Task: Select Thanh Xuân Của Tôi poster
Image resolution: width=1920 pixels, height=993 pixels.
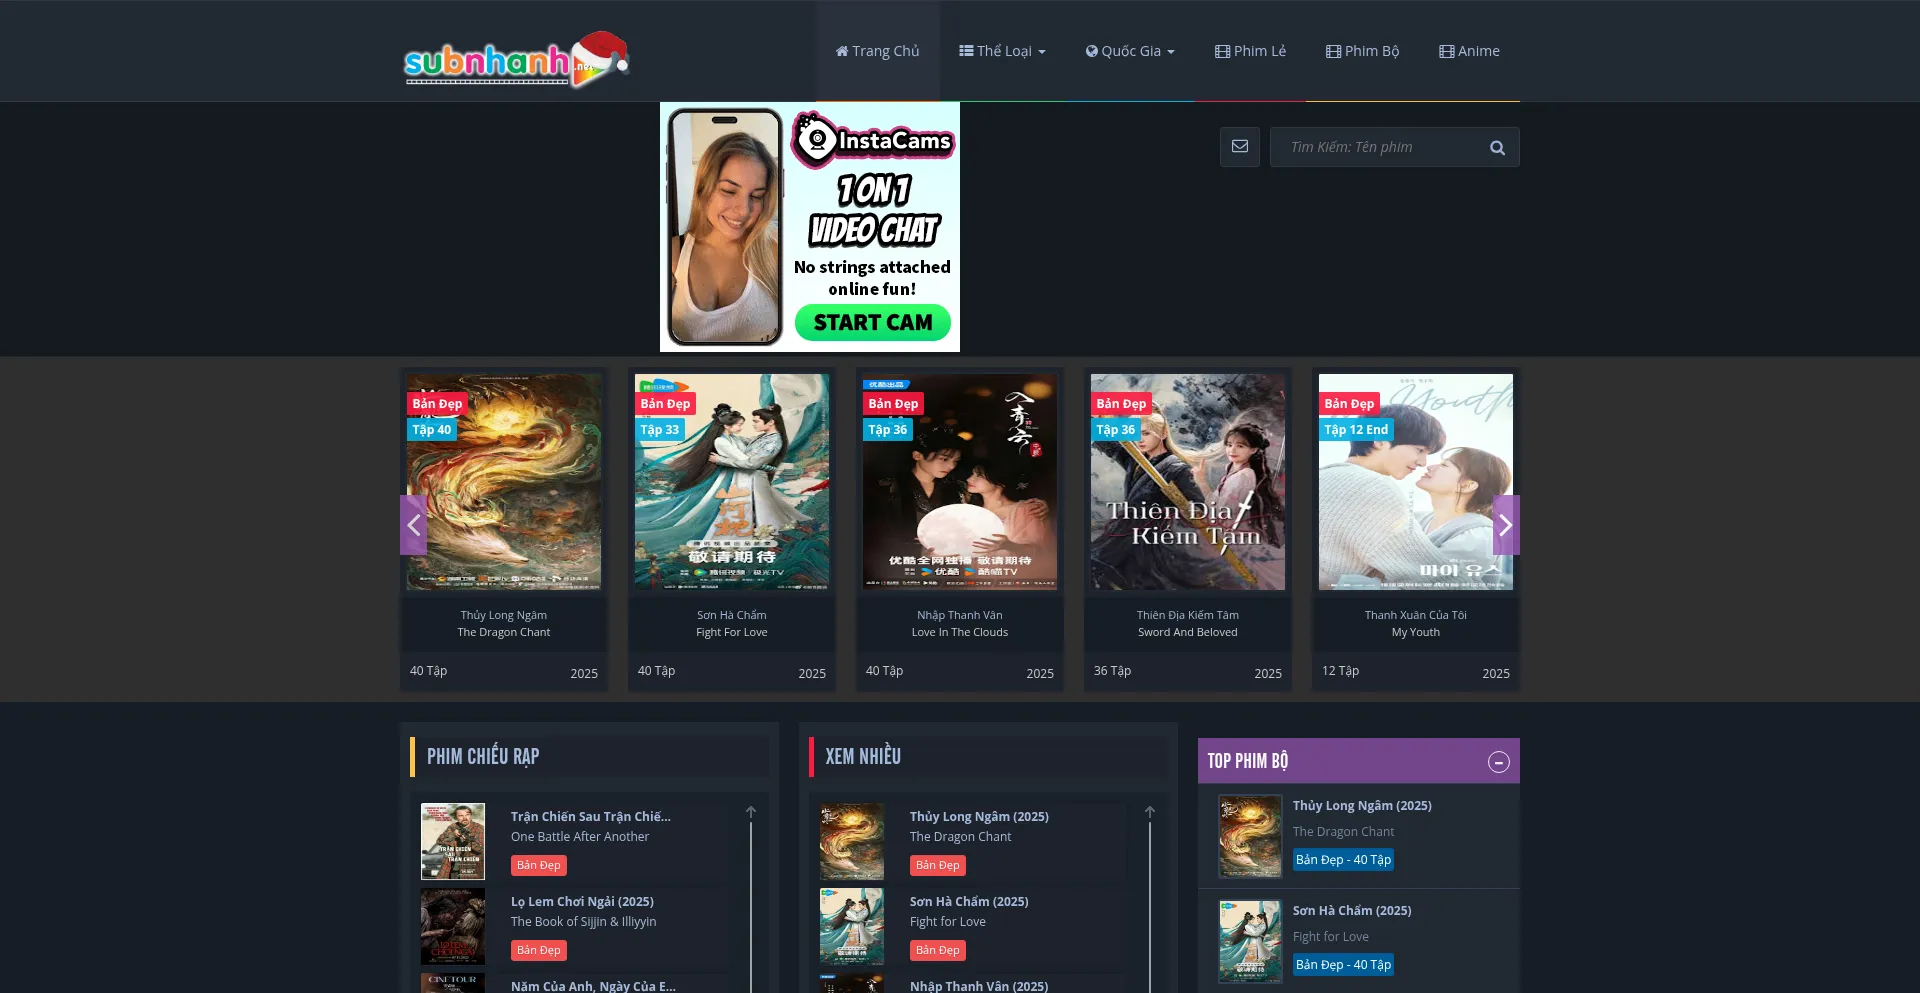Action: [x=1415, y=482]
